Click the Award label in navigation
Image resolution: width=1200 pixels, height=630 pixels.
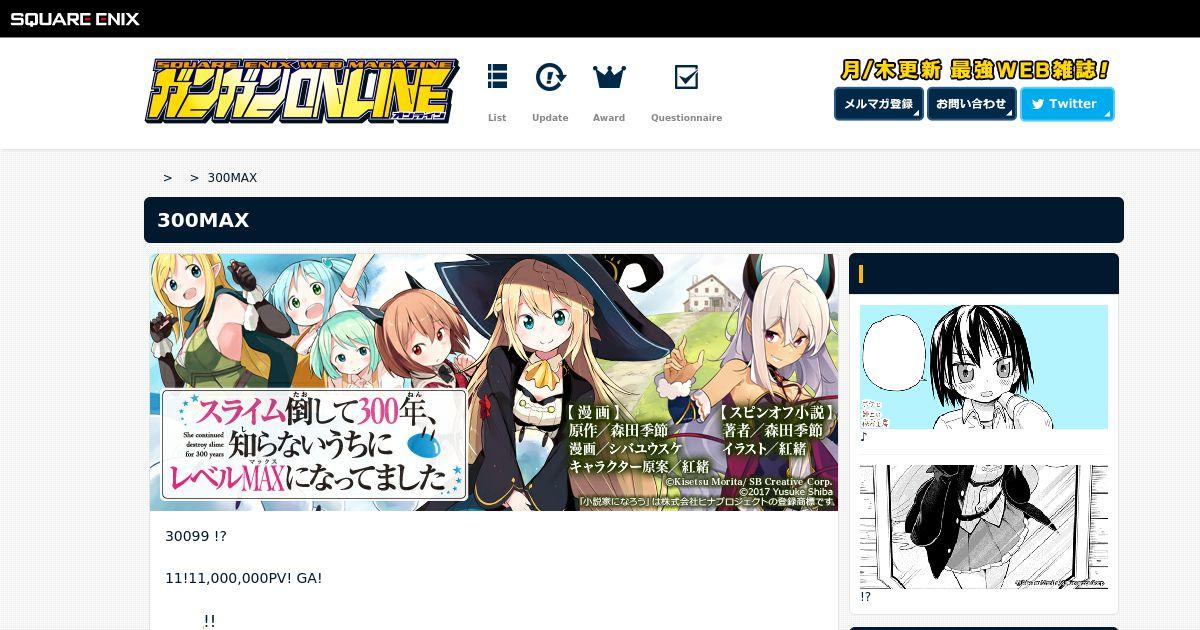(x=609, y=118)
